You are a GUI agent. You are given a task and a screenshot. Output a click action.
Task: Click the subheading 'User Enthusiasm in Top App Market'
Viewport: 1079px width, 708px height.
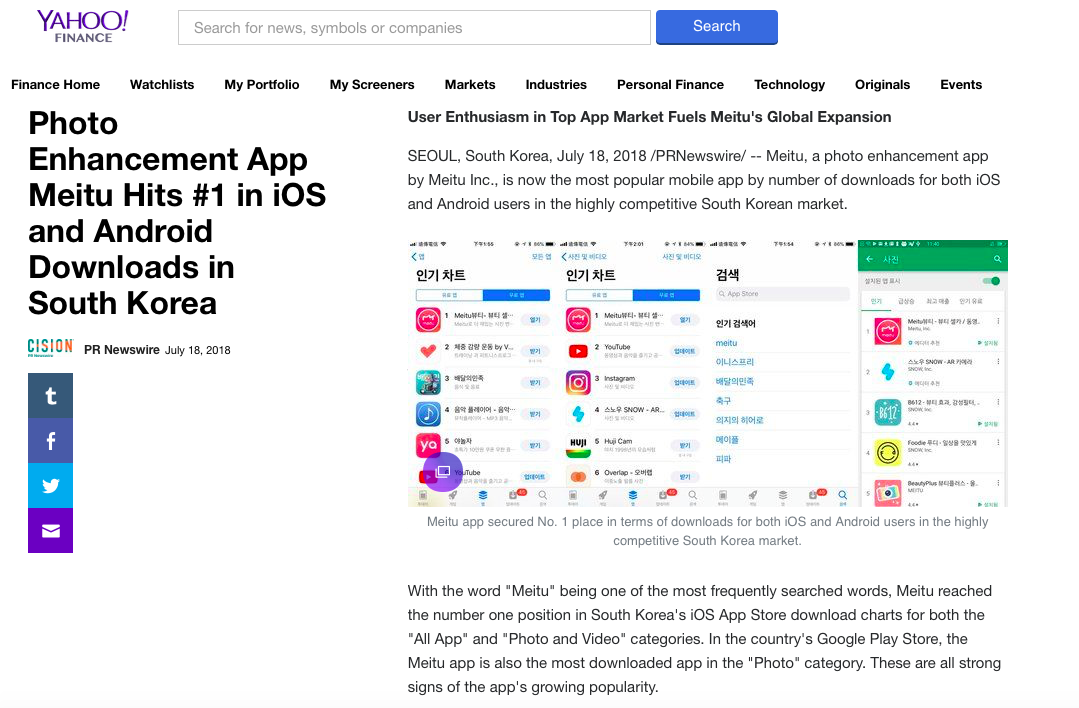point(649,117)
